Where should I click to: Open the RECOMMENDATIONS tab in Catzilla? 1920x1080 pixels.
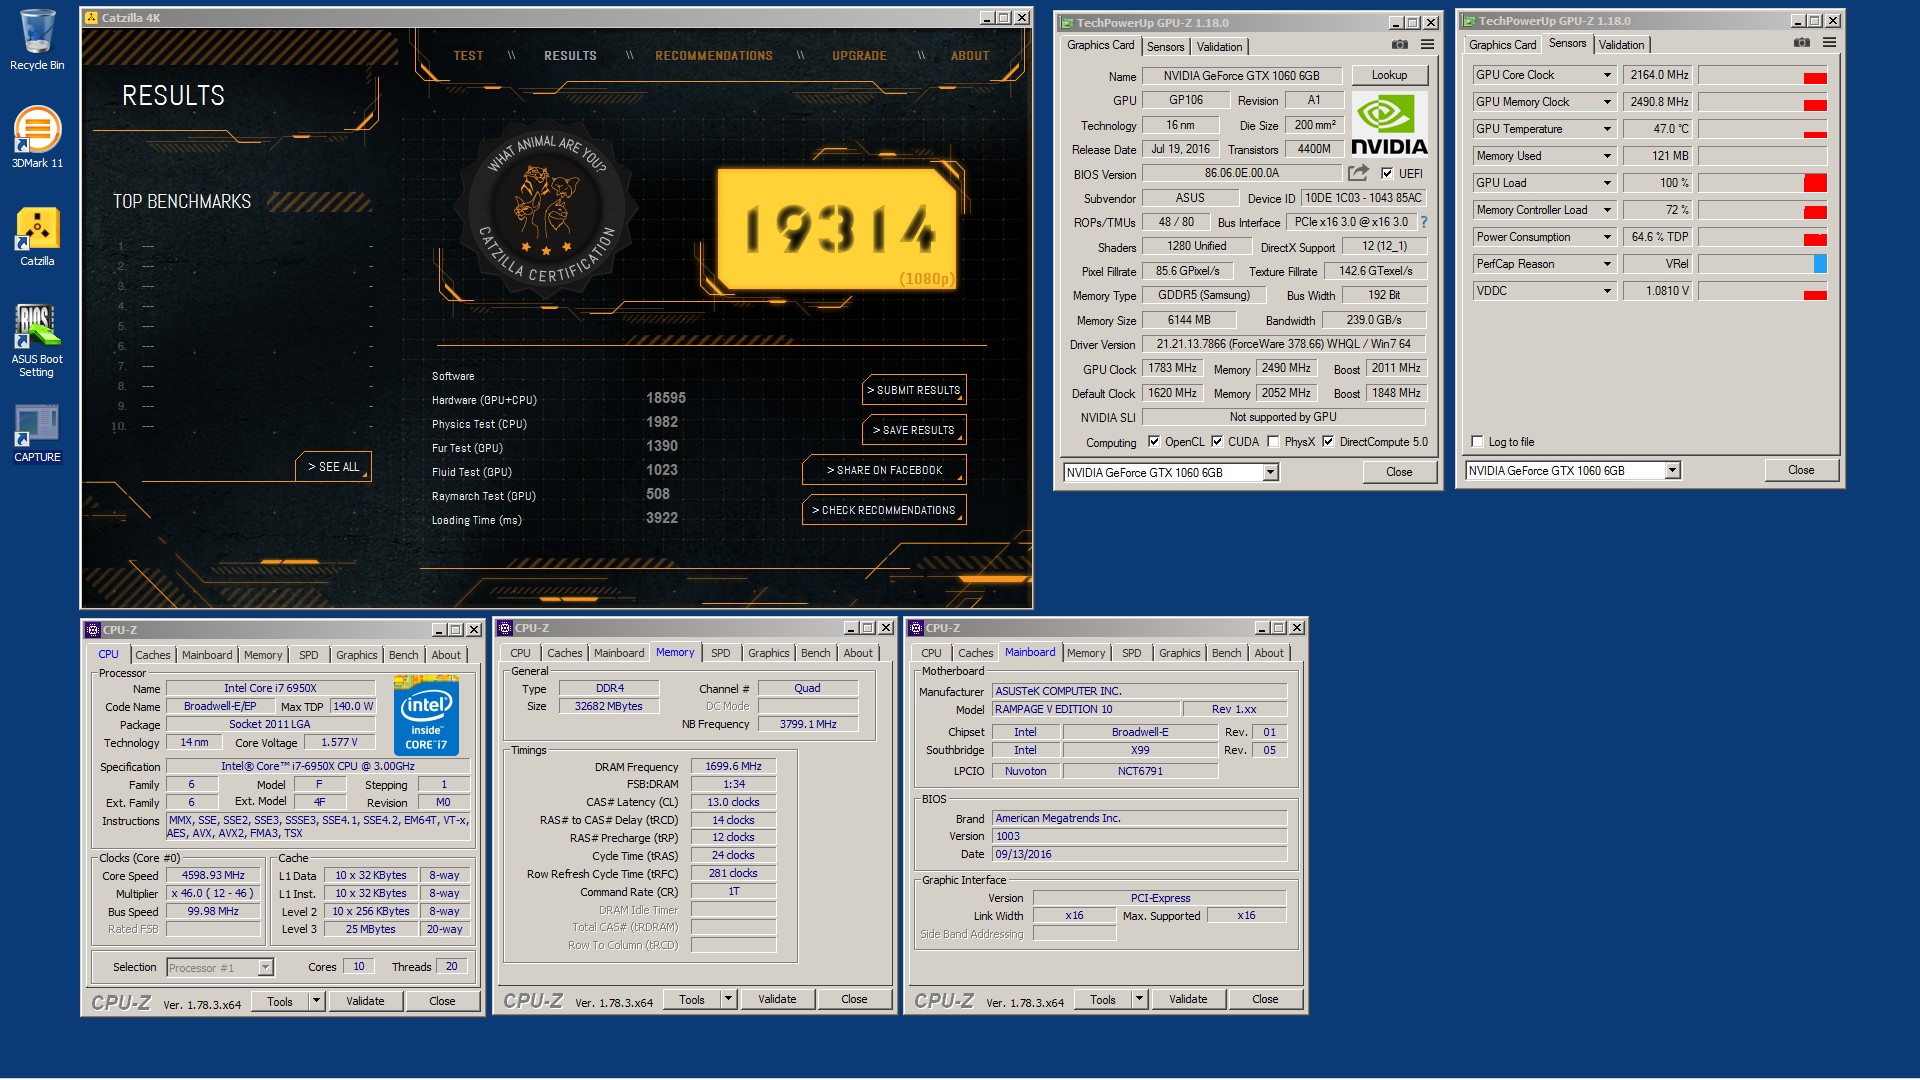tap(714, 56)
